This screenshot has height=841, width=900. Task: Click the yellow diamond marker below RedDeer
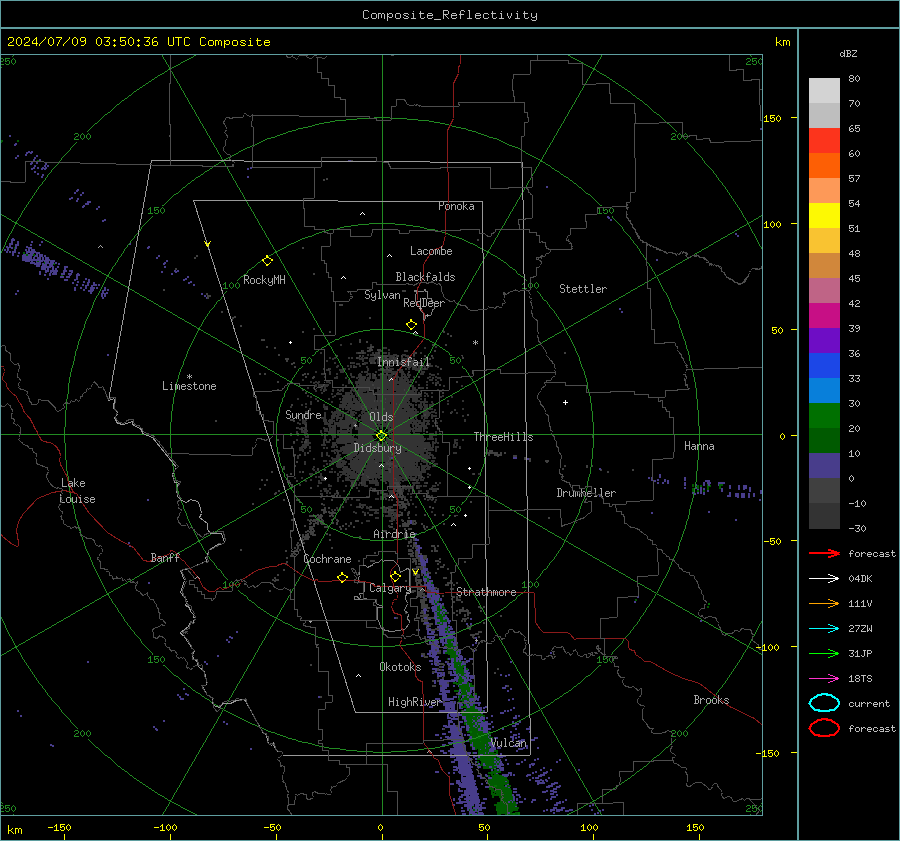[x=411, y=325]
